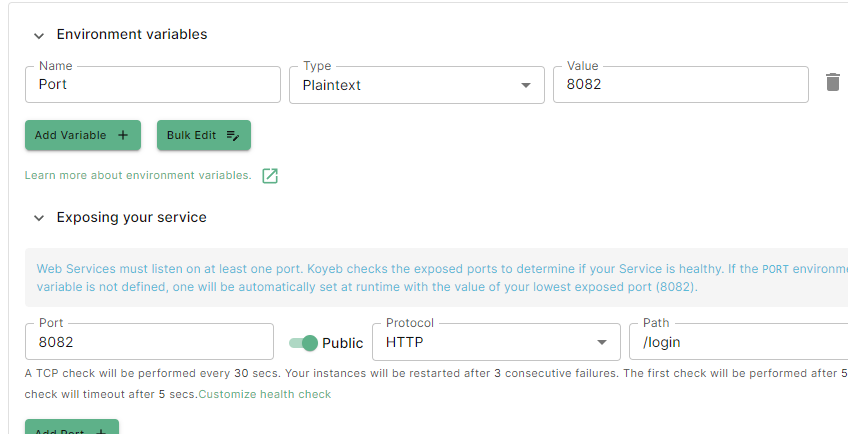Toggle the Public switch off
Image resolution: width=848 pixels, height=434 pixels.
(x=303, y=343)
